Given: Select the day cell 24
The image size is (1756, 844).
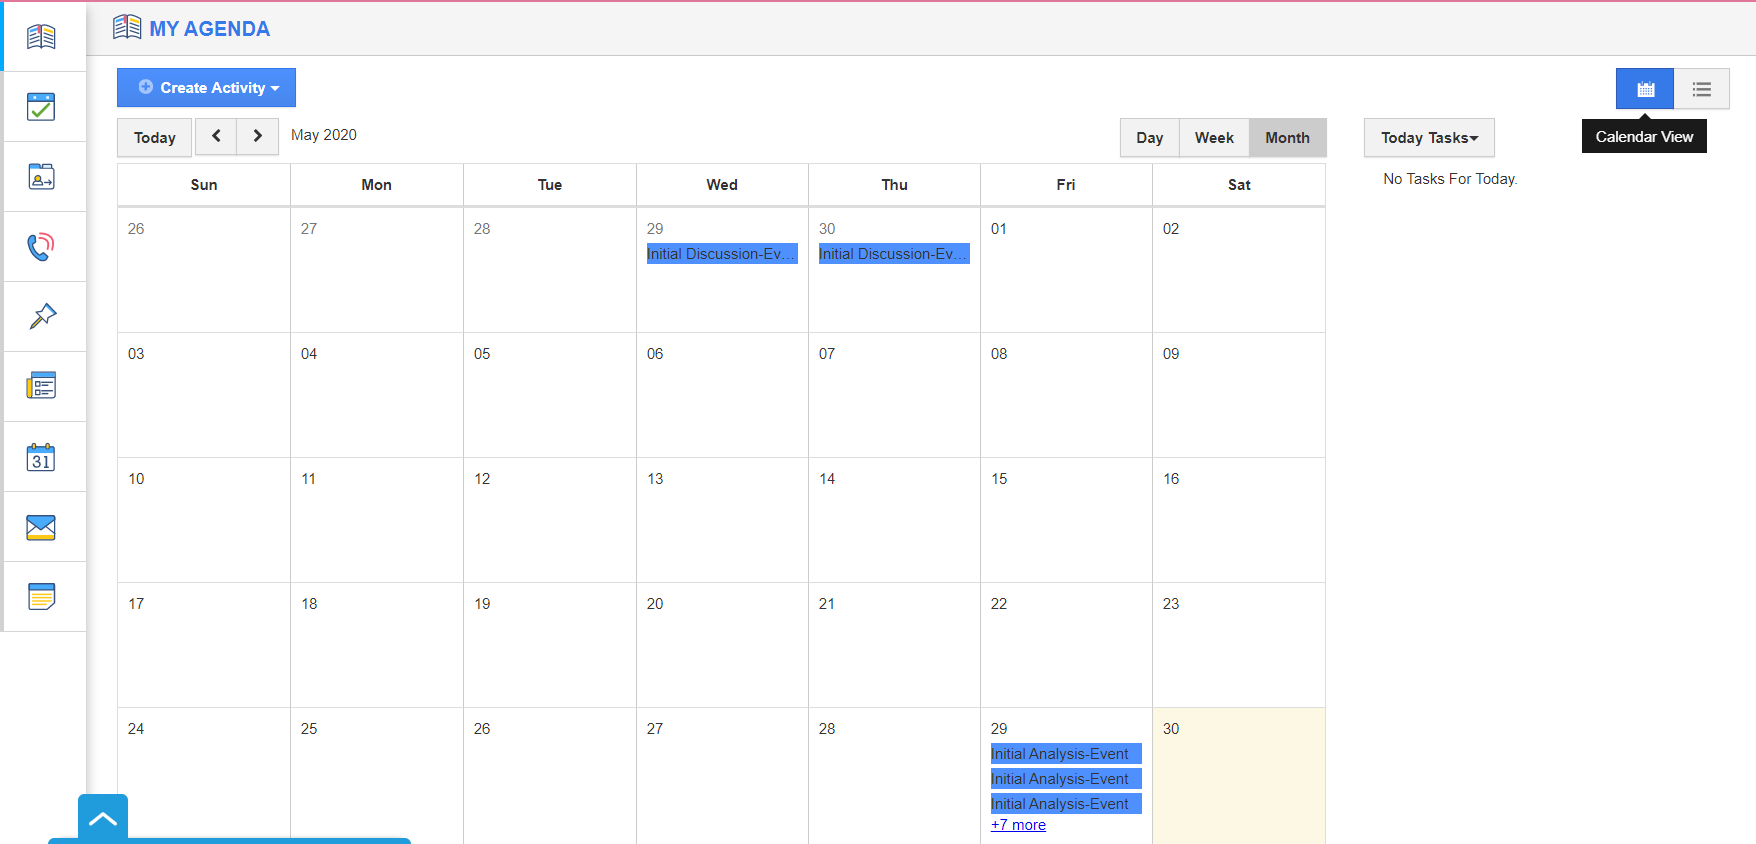Looking at the screenshot, I should 204,776.
